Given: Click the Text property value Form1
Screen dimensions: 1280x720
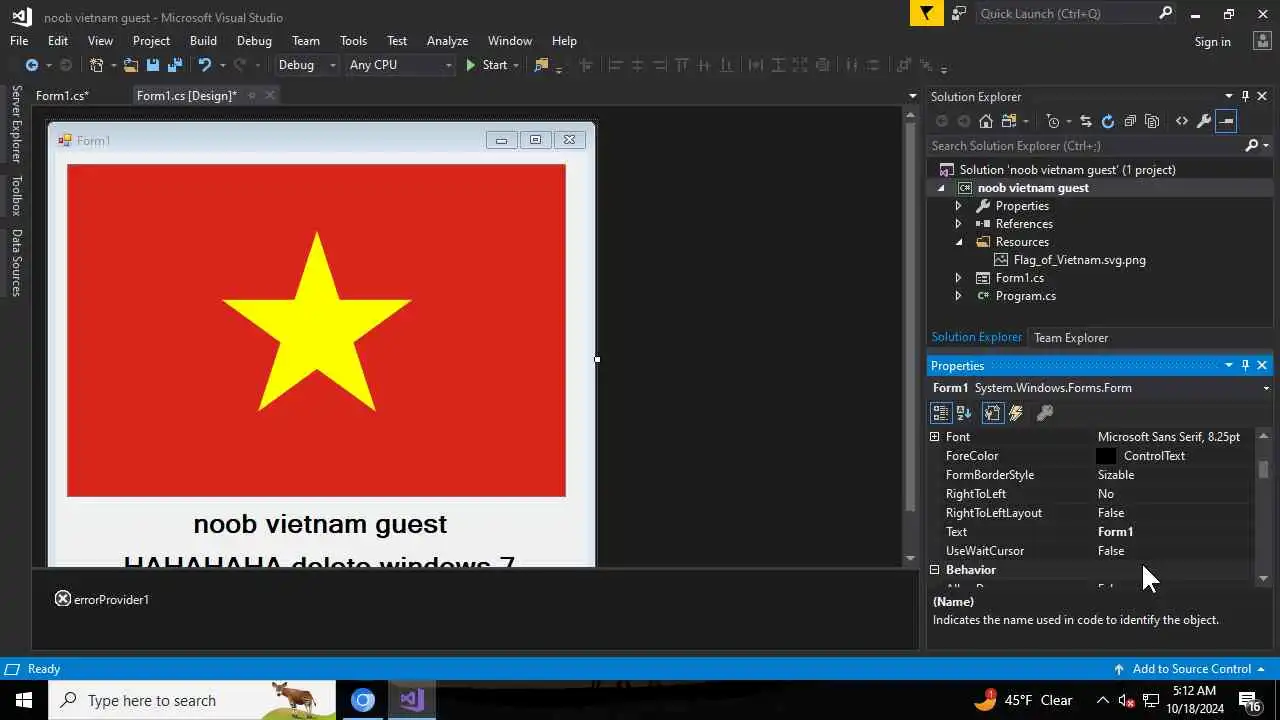Looking at the screenshot, I should 1115,532.
